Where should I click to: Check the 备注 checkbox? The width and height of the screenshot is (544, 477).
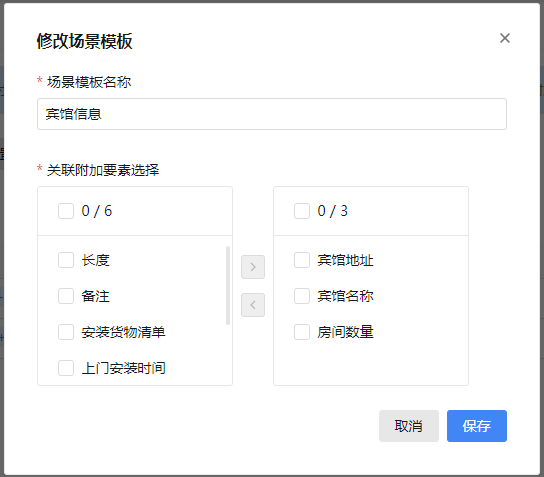(66, 296)
